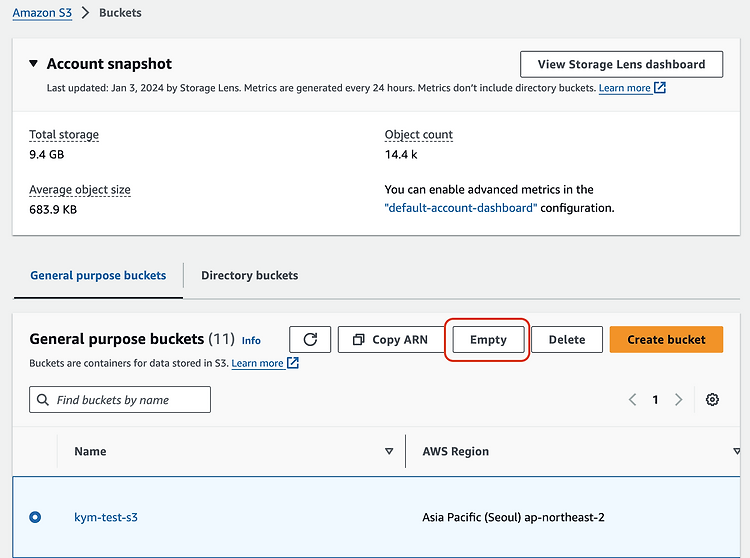Click View Storage Lens dashboard button

pyautogui.click(x=621, y=64)
